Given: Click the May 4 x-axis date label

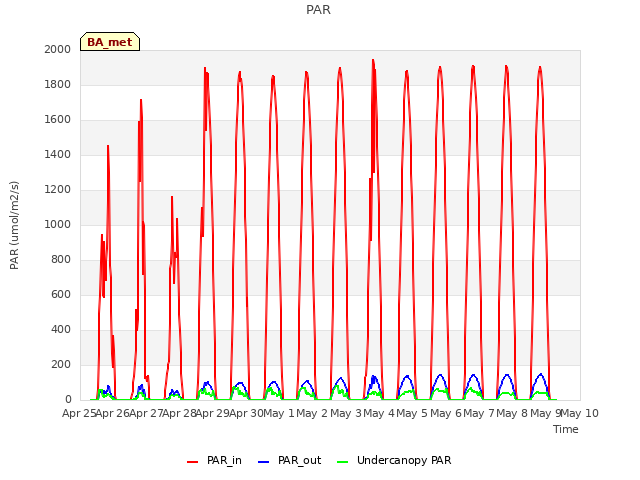Looking at the screenshot, I should pyautogui.click(x=379, y=413).
